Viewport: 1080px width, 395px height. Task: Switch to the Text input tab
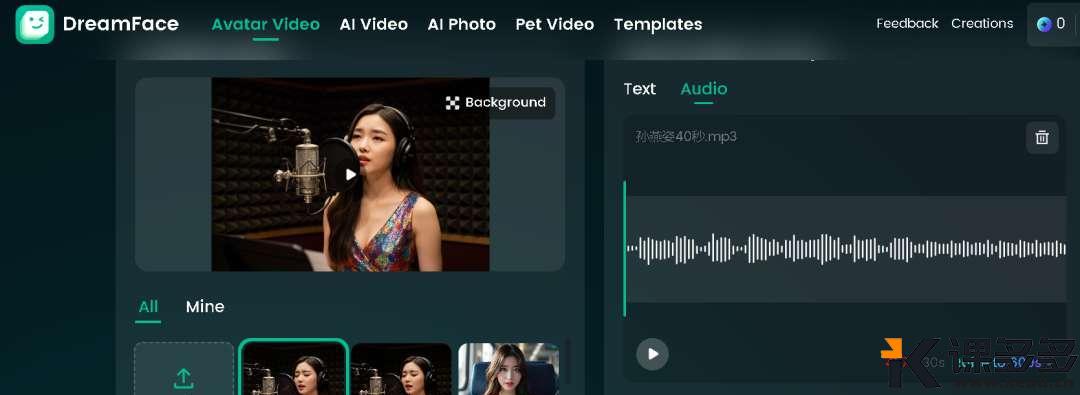click(640, 89)
